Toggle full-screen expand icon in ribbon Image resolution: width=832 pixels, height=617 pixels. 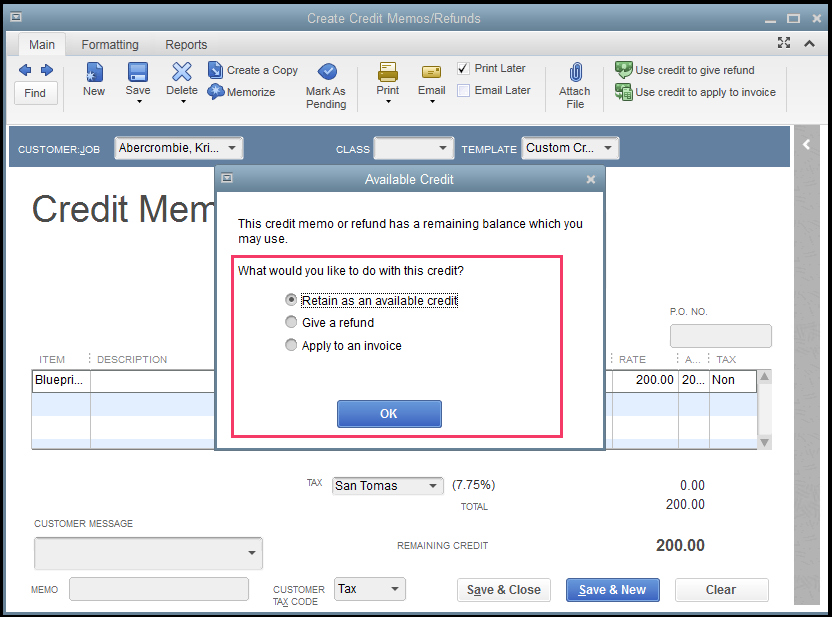click(784, 43)
